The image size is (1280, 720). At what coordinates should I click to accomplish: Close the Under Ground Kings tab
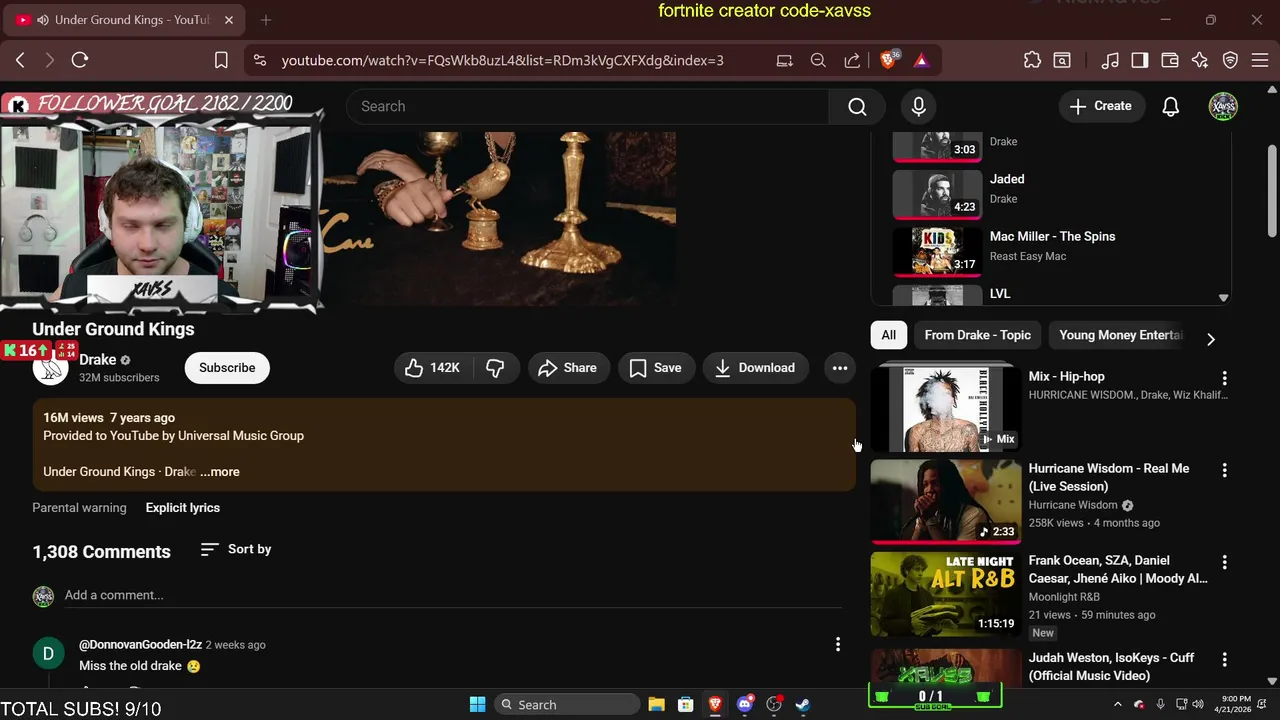[229, 20]
